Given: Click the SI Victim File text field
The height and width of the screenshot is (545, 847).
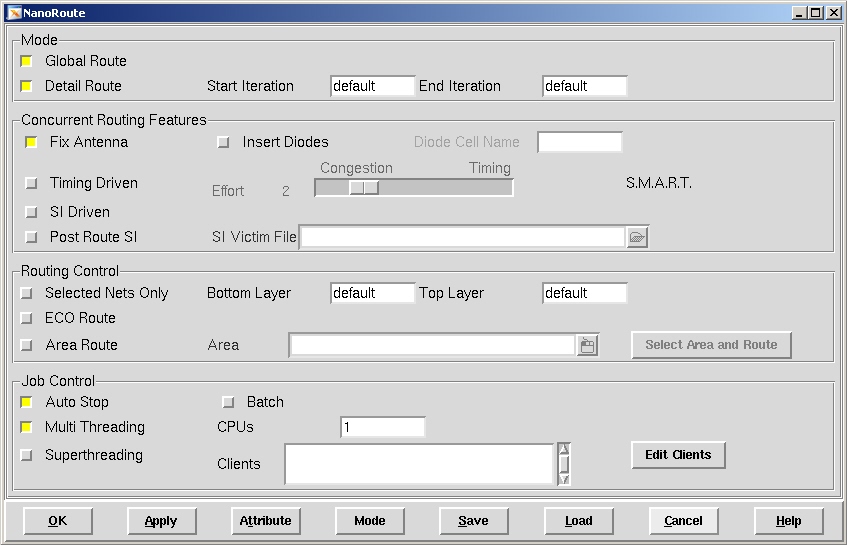Looking at the screenshot, I should point(463,237).
